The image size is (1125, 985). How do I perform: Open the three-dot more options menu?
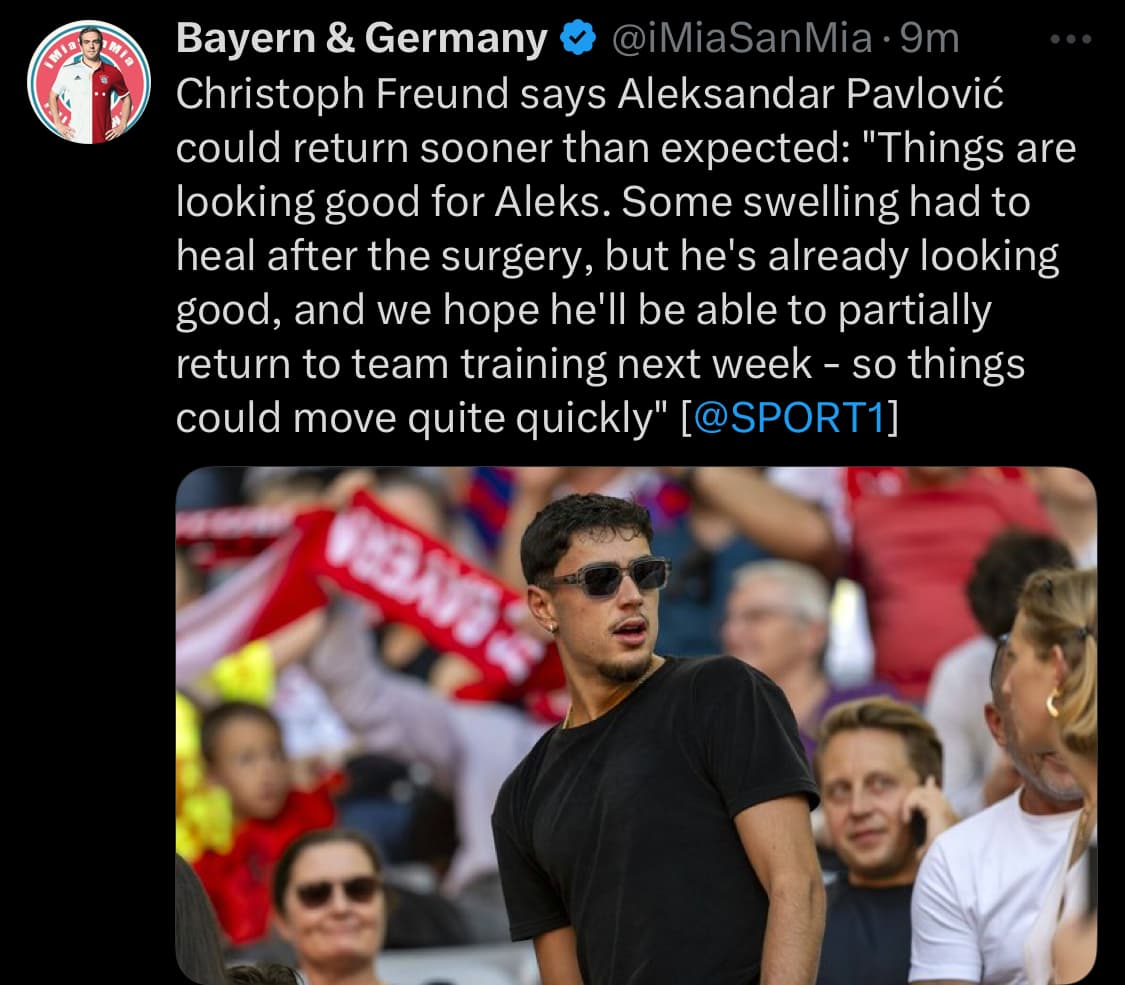click(x=1070, y=39)
